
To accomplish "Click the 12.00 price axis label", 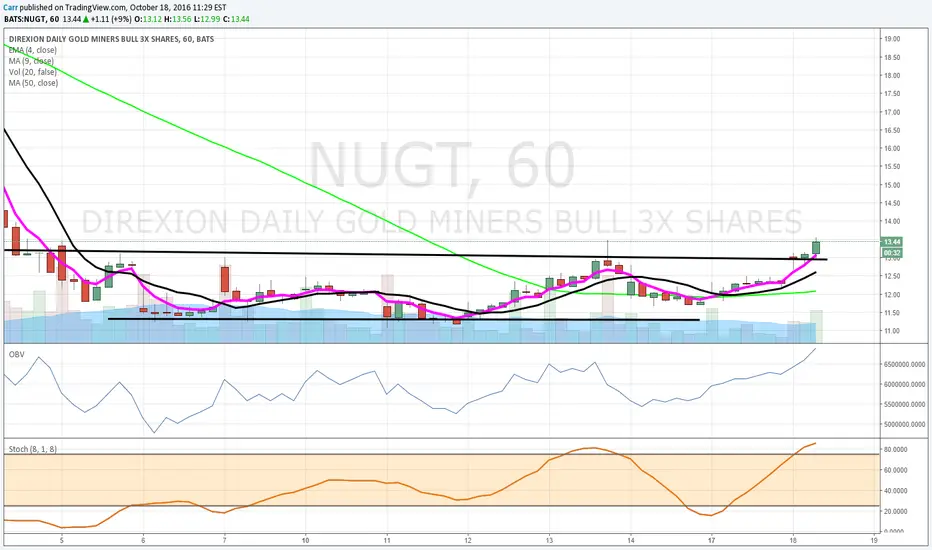I will [x=892, y=294].
